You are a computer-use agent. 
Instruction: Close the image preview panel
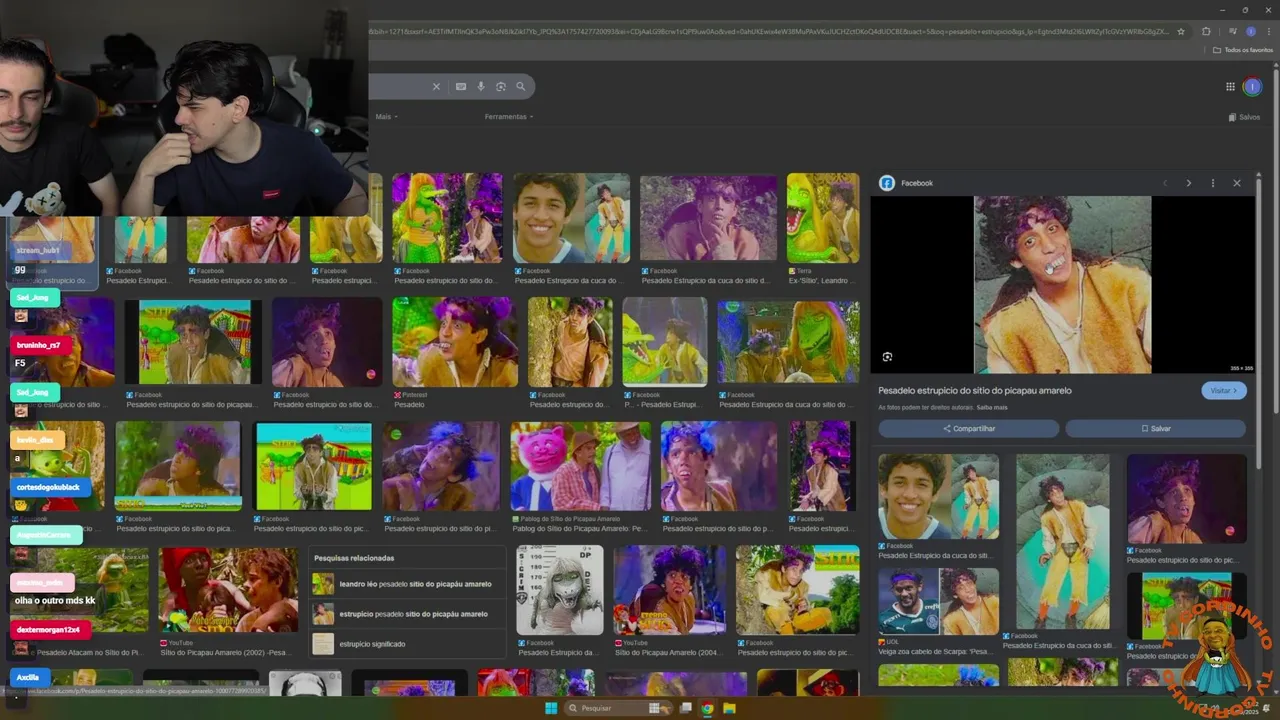pyautogui.click(x=1237, y=183)
